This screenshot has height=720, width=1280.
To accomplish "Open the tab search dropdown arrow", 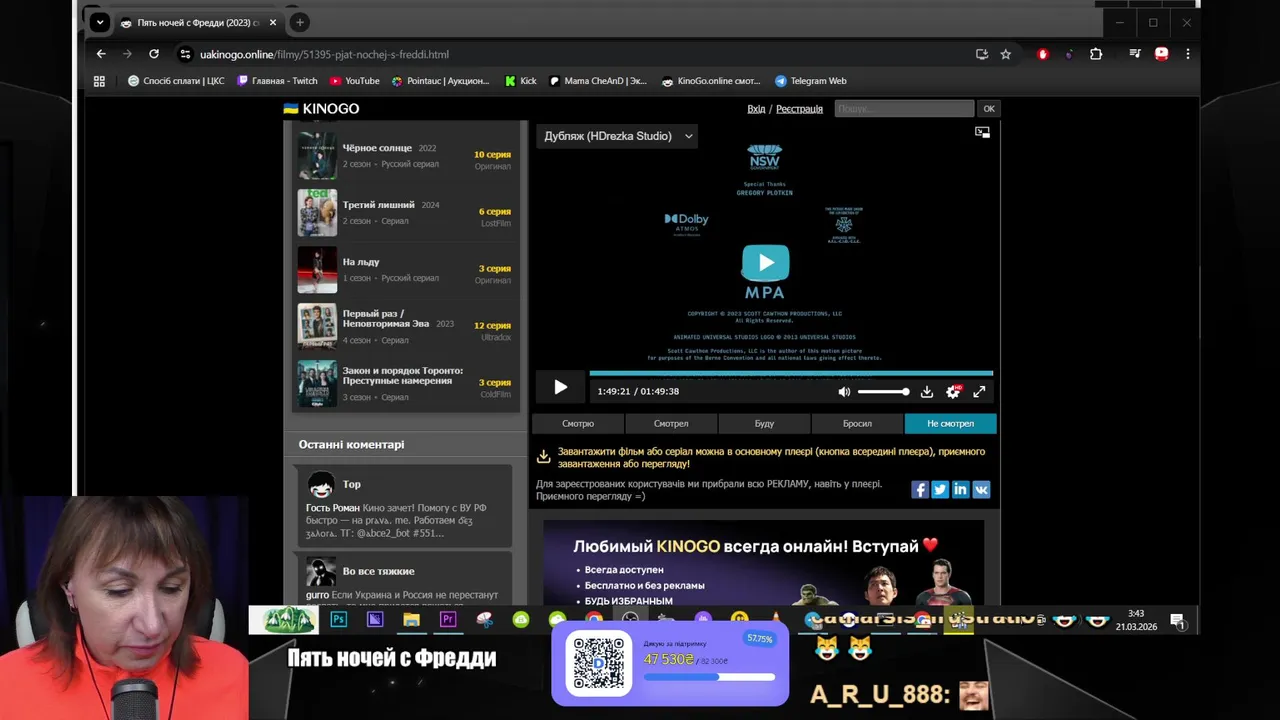I will pyautogui.click(x=98, y=22).
